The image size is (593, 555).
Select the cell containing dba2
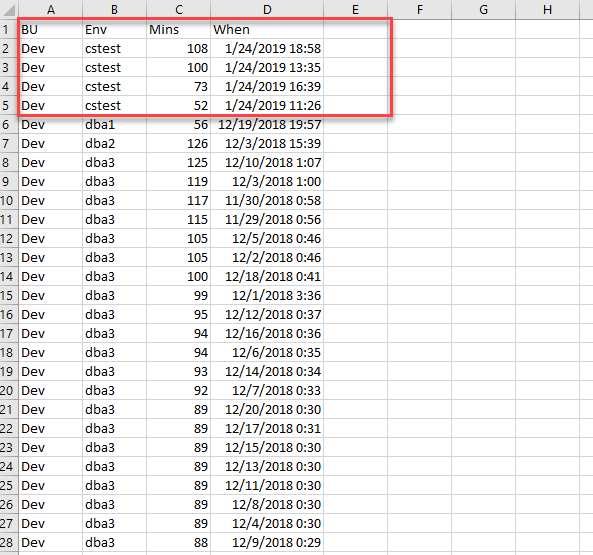coord(114,144)
